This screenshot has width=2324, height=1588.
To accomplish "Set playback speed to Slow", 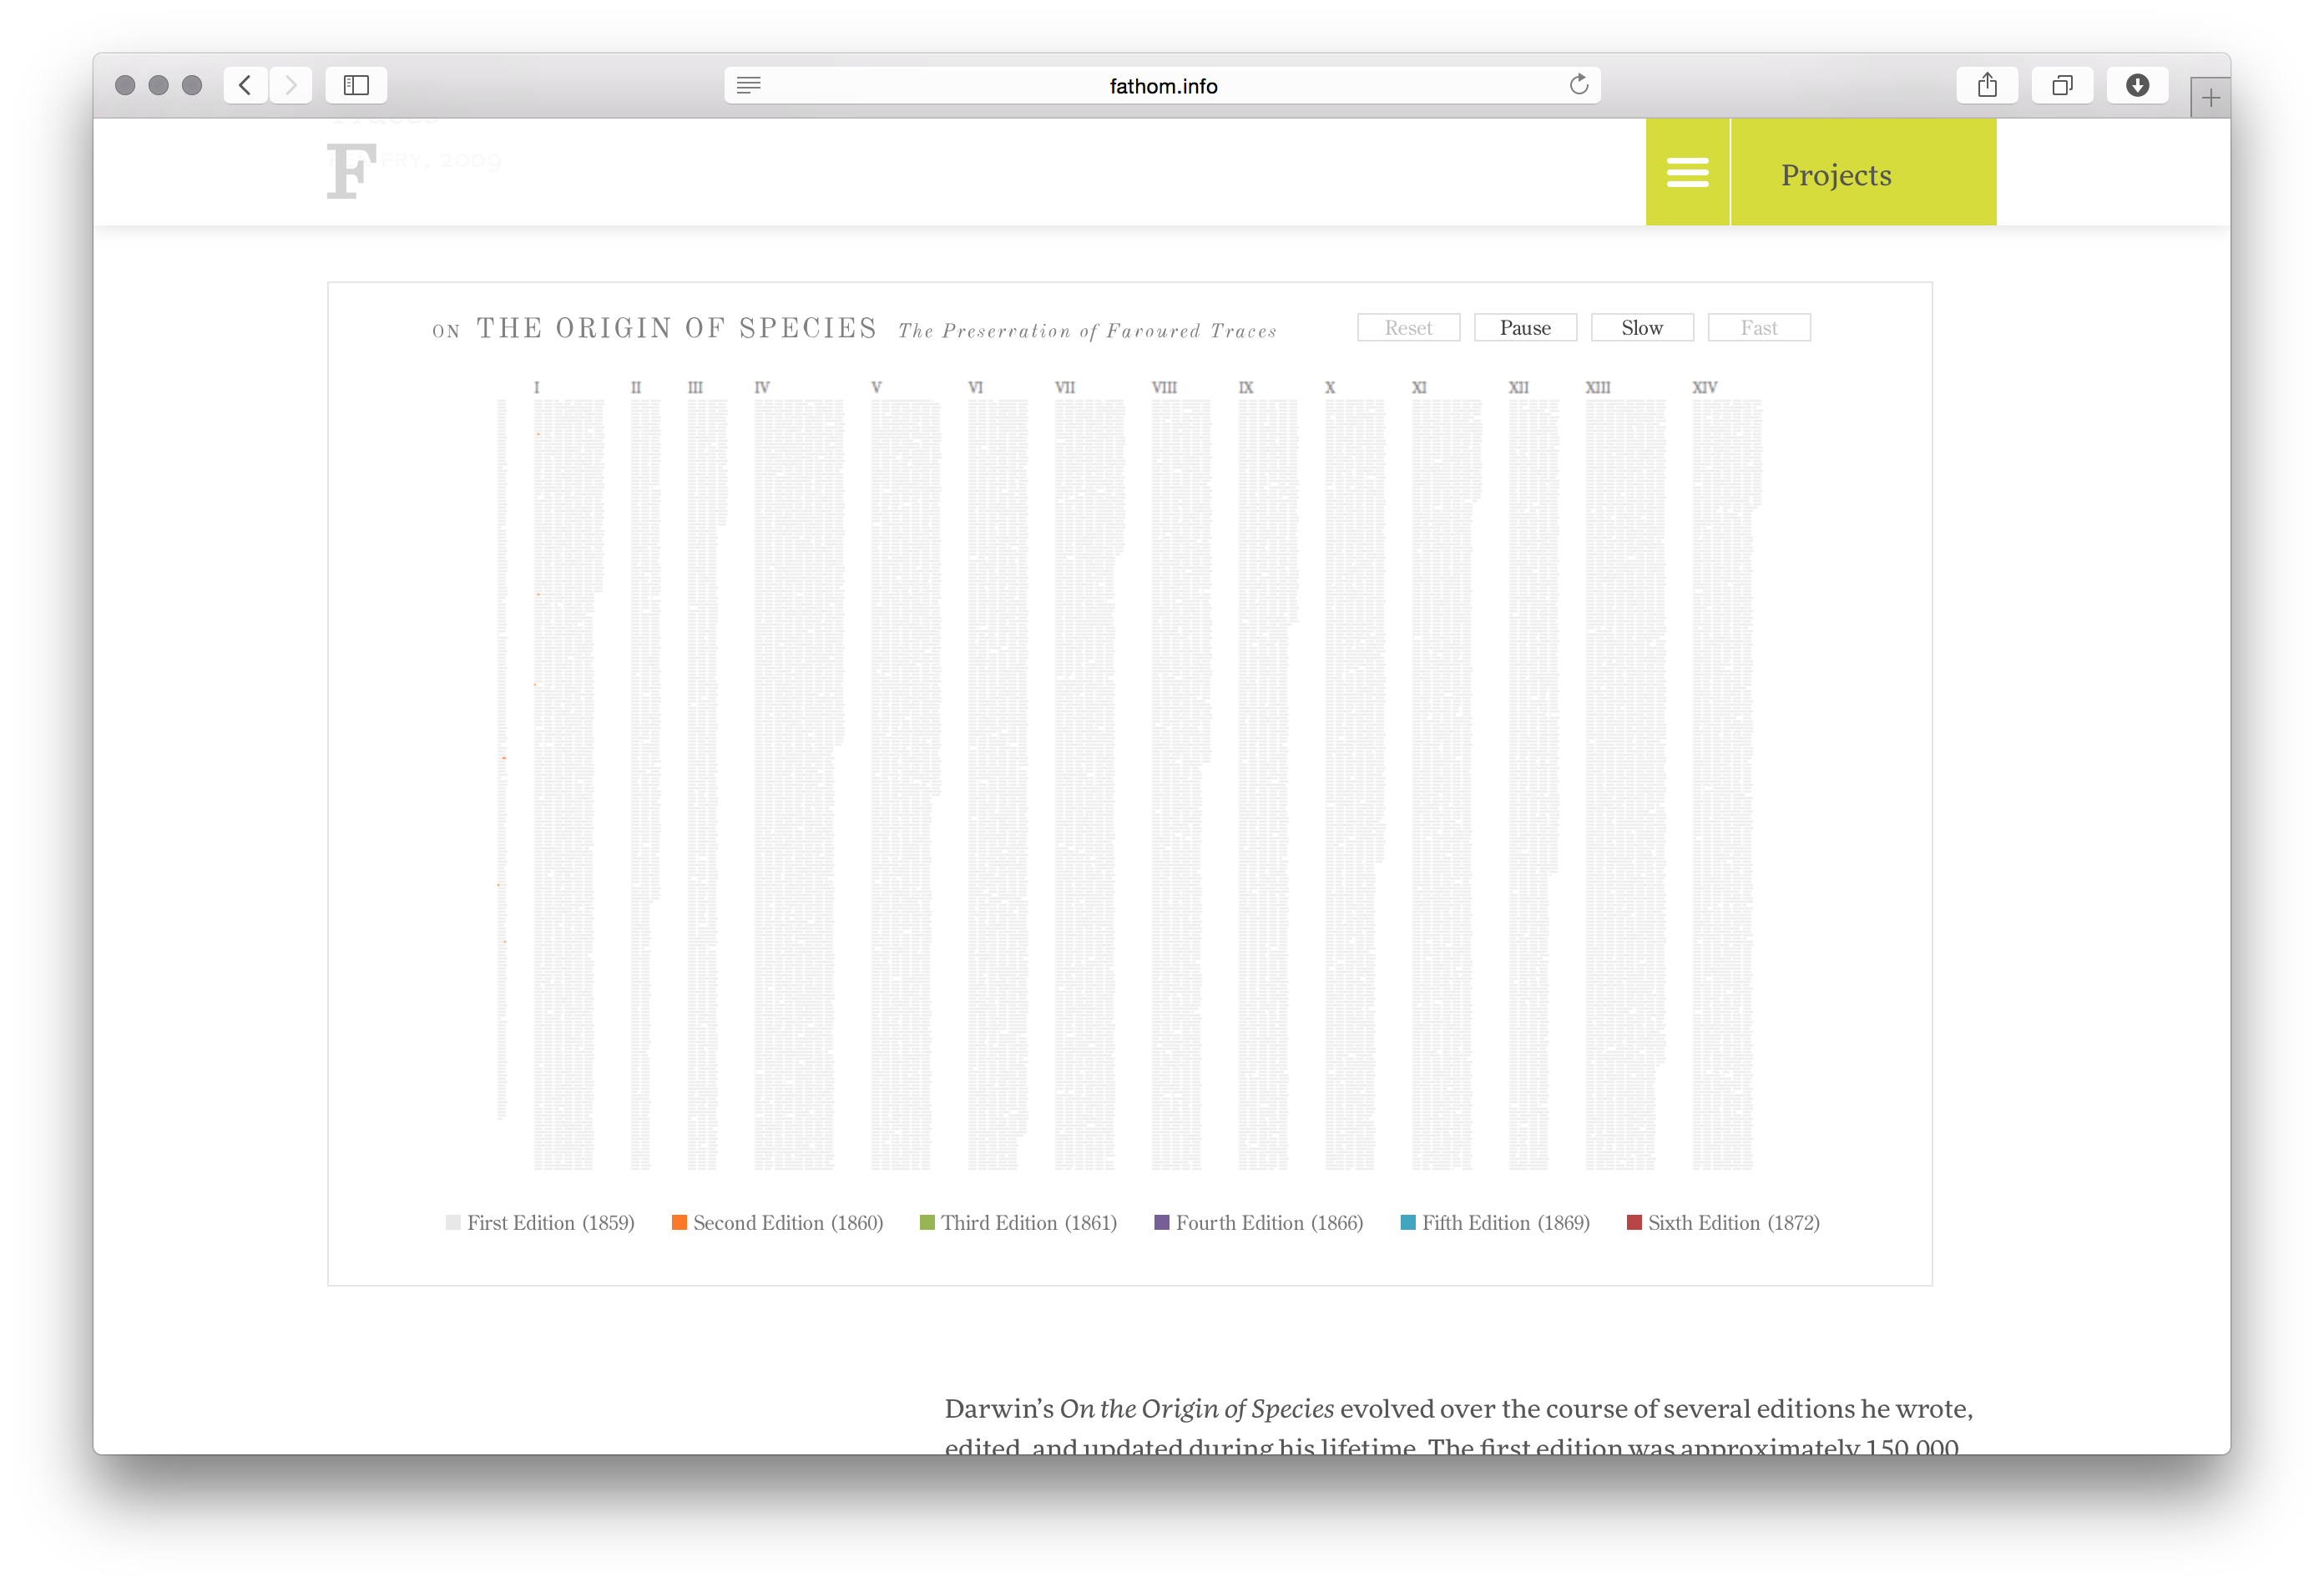I will pyautogui.click(x=1642, y=328).
